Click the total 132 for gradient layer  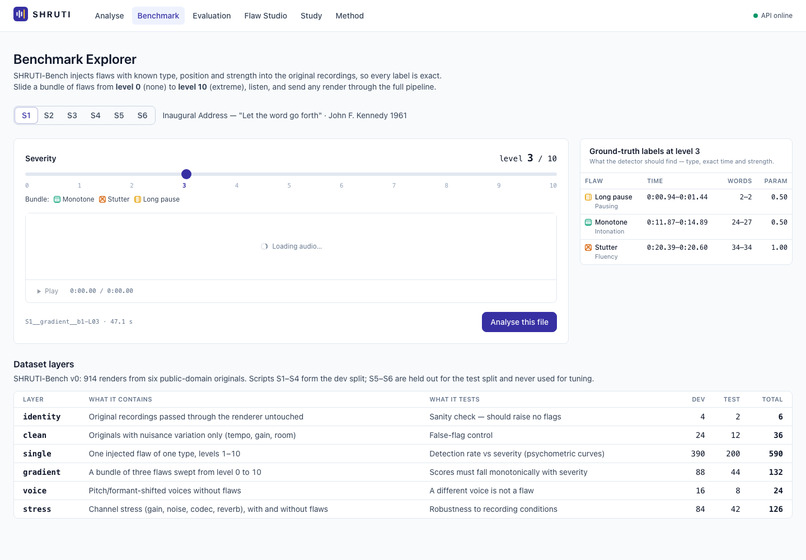click(x=776, y=472)
